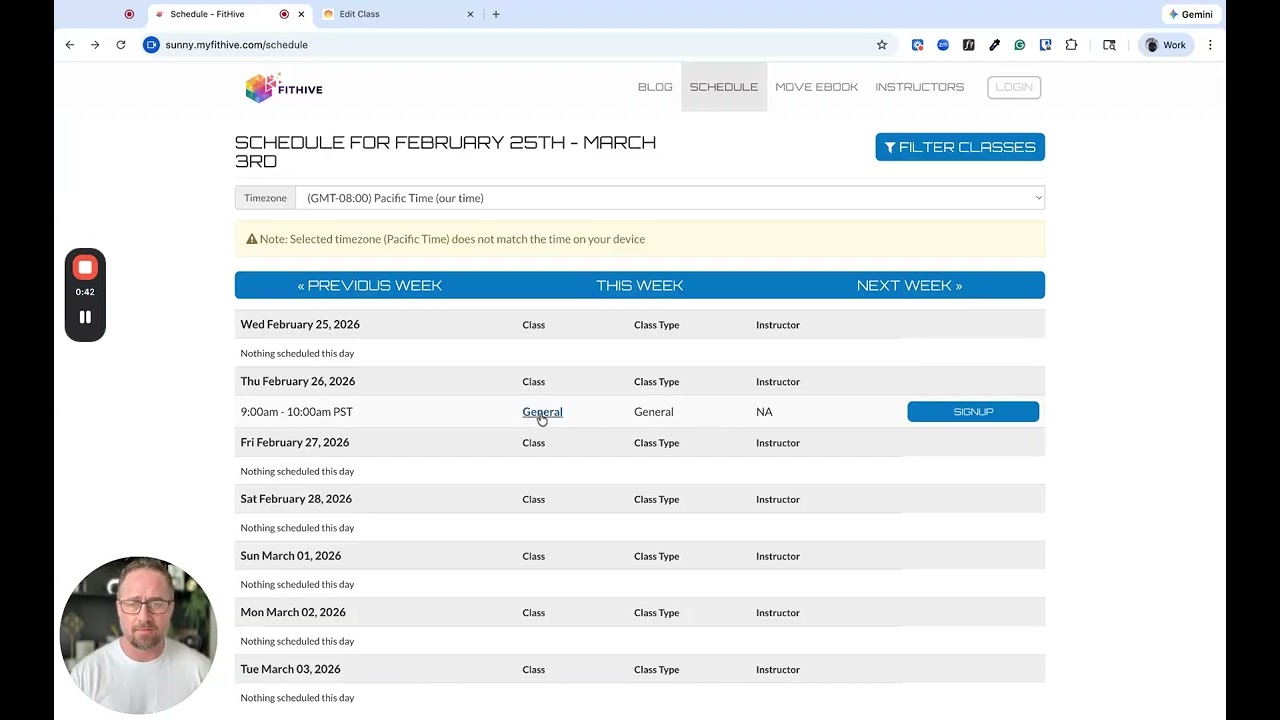Go back with the browser back arrow

(69, 45)
